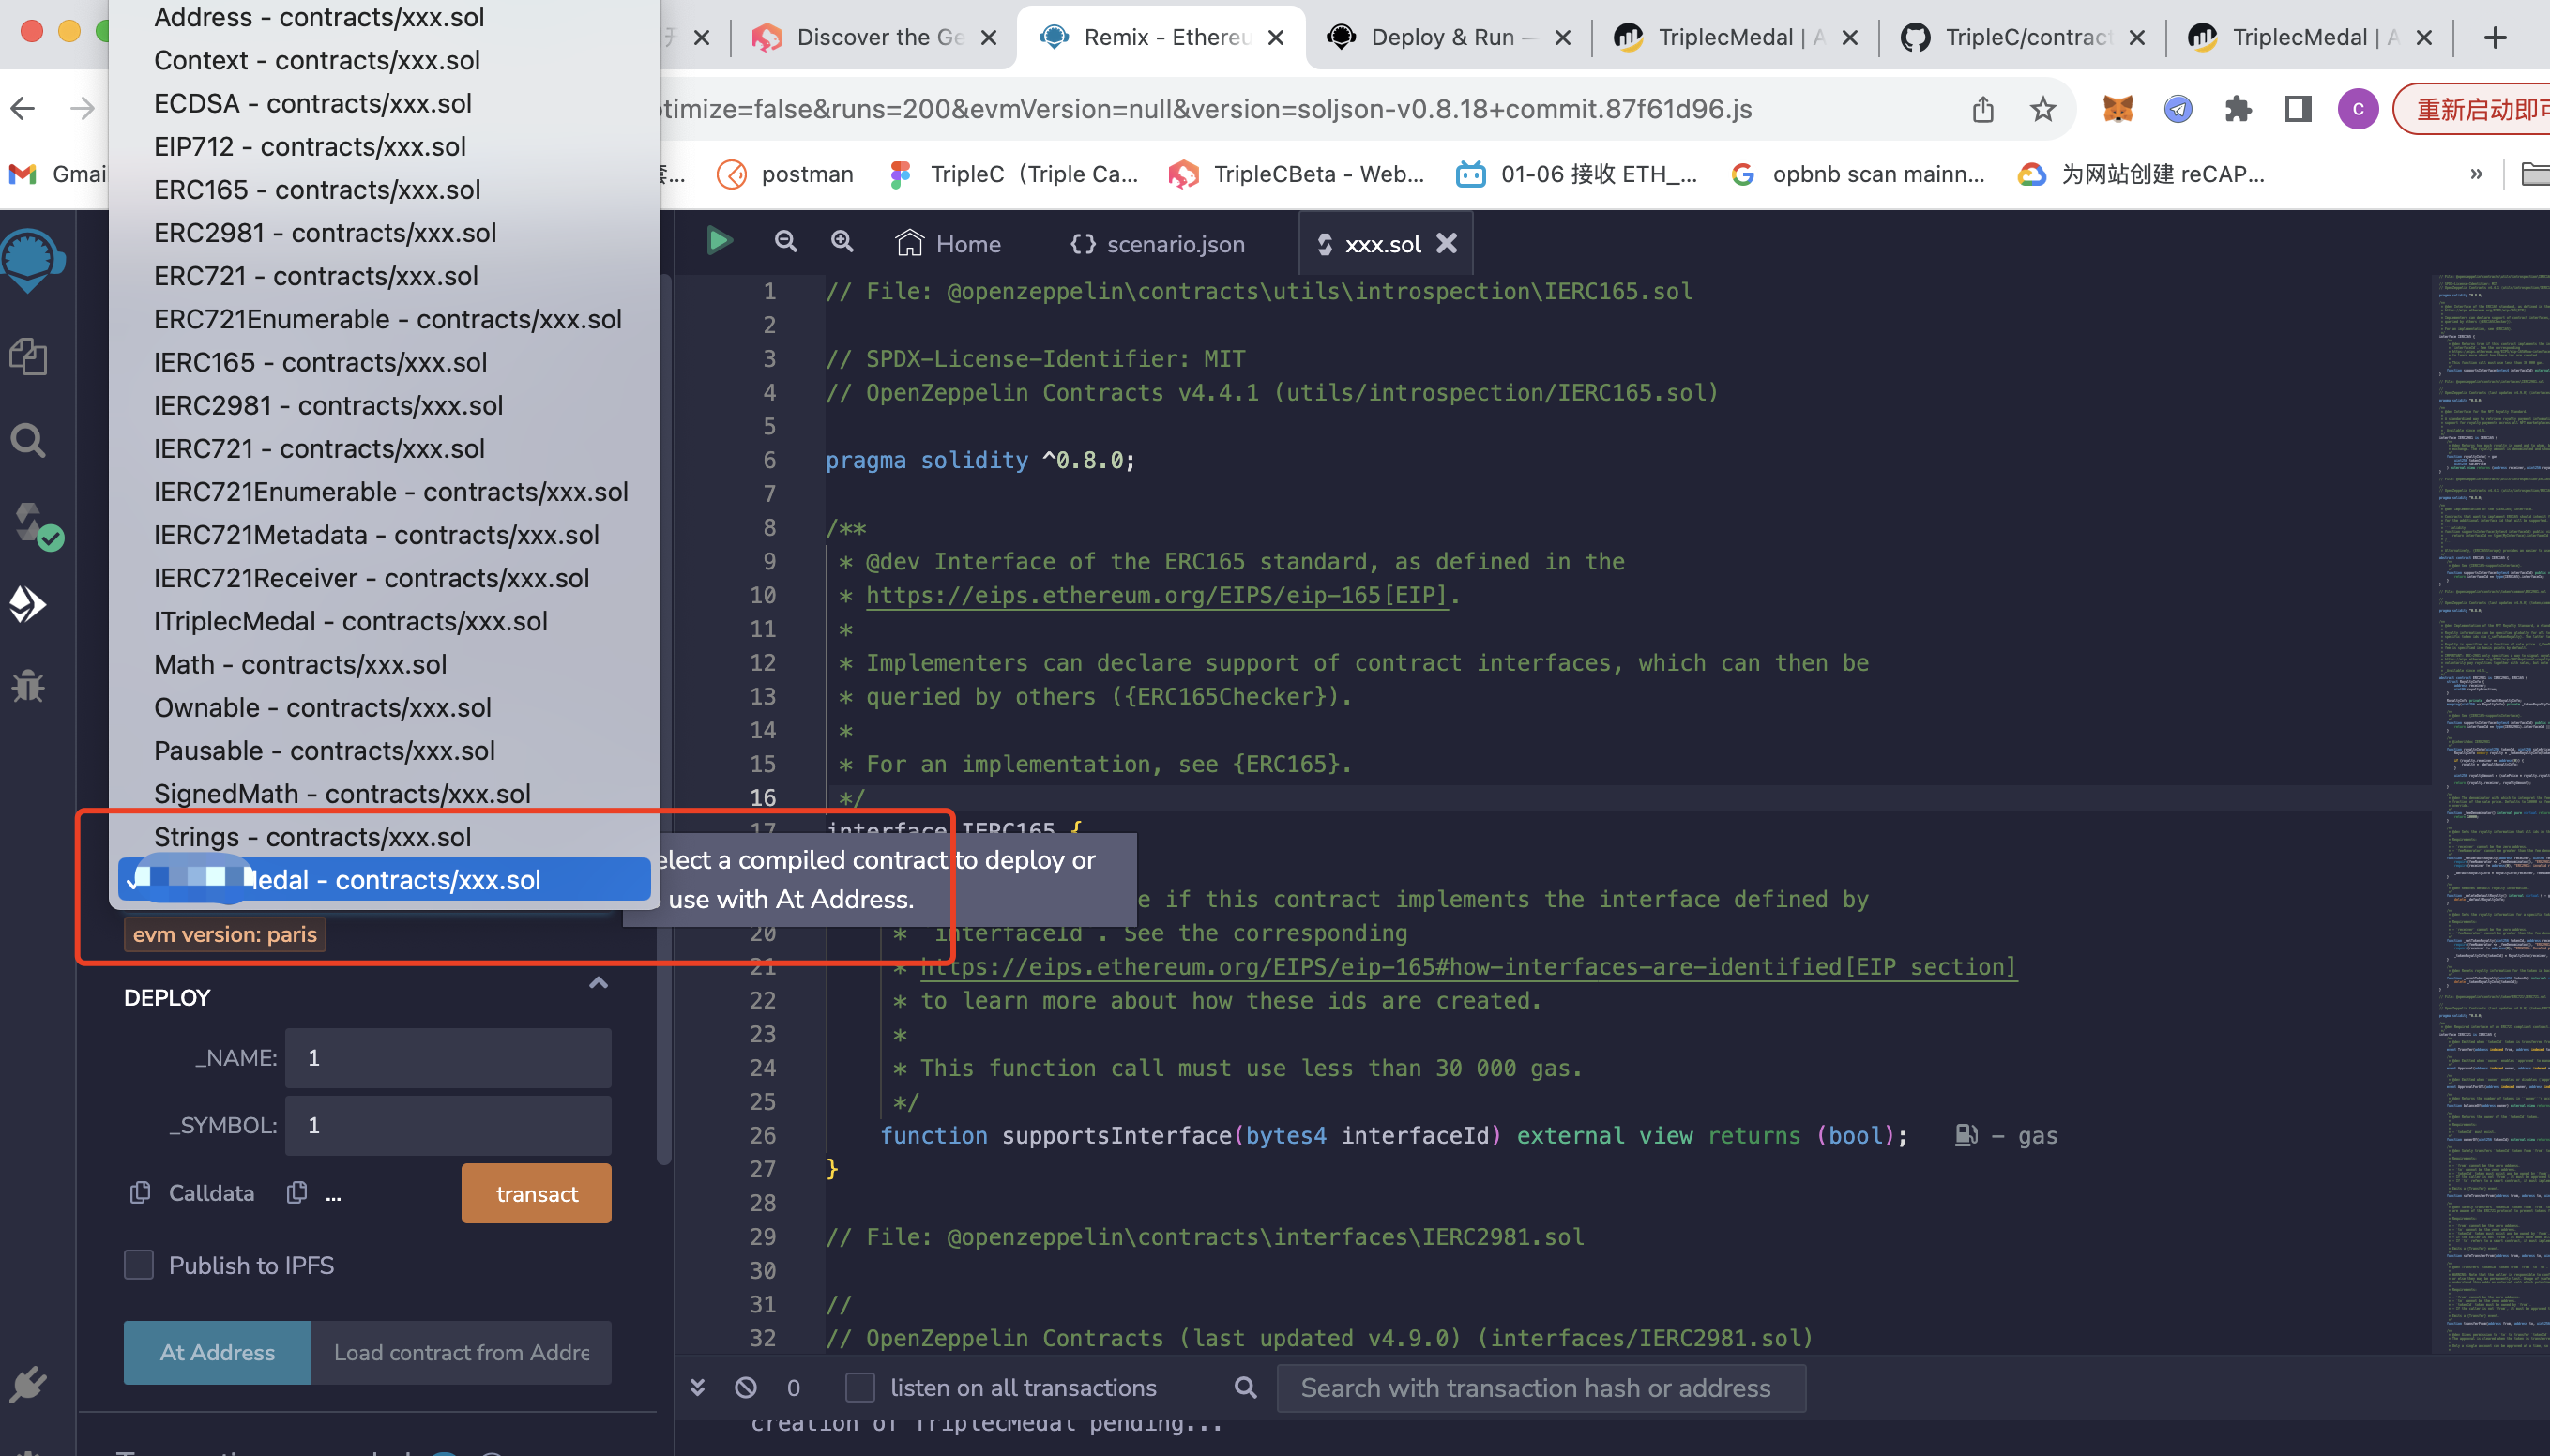
Task: Expand the terminal panel double chevron
Action: 698,1388
